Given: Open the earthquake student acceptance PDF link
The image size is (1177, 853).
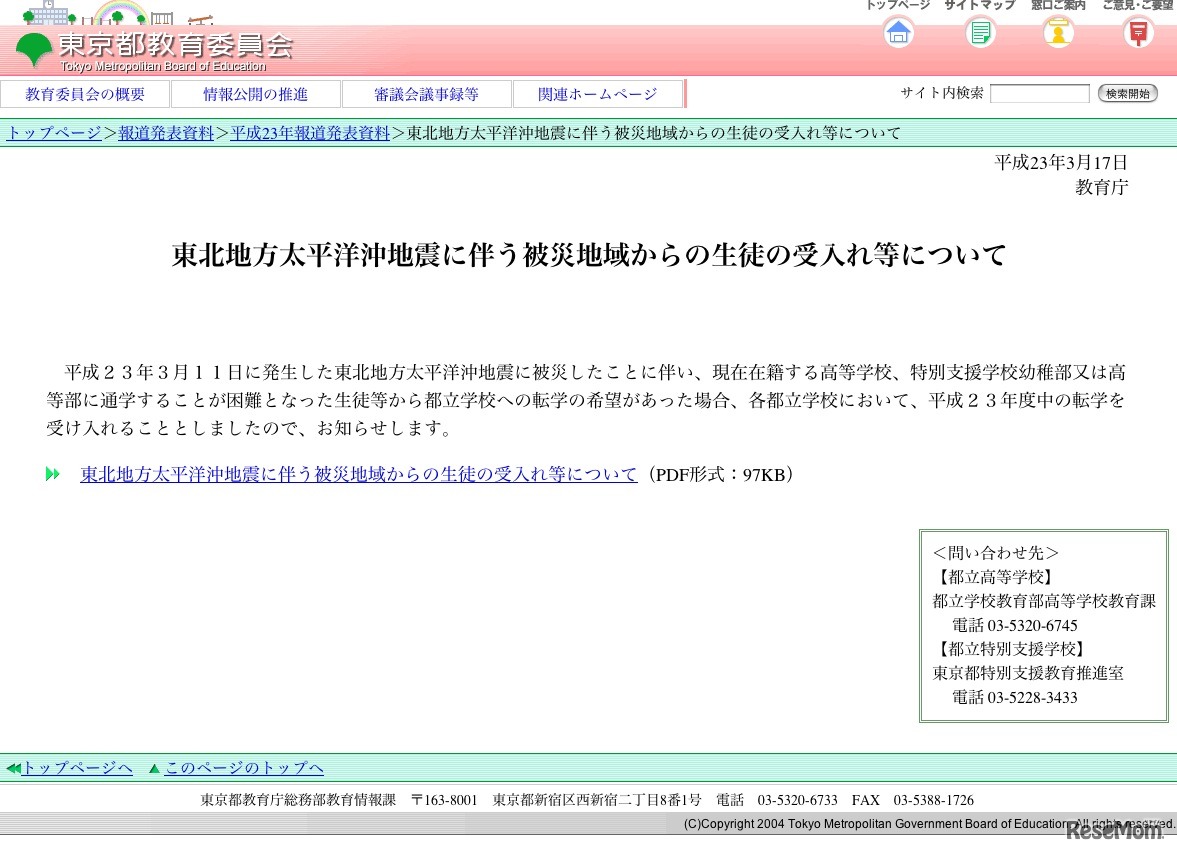Looking at the screenshot, I should tap(358, 474).
